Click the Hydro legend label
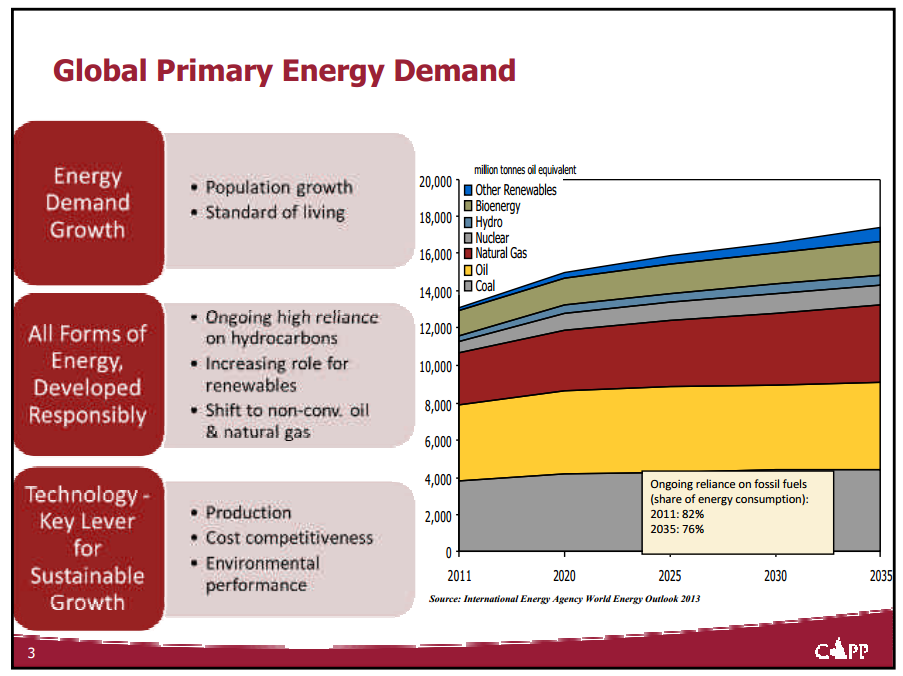The image size is (903, 676). pos(488,222)
